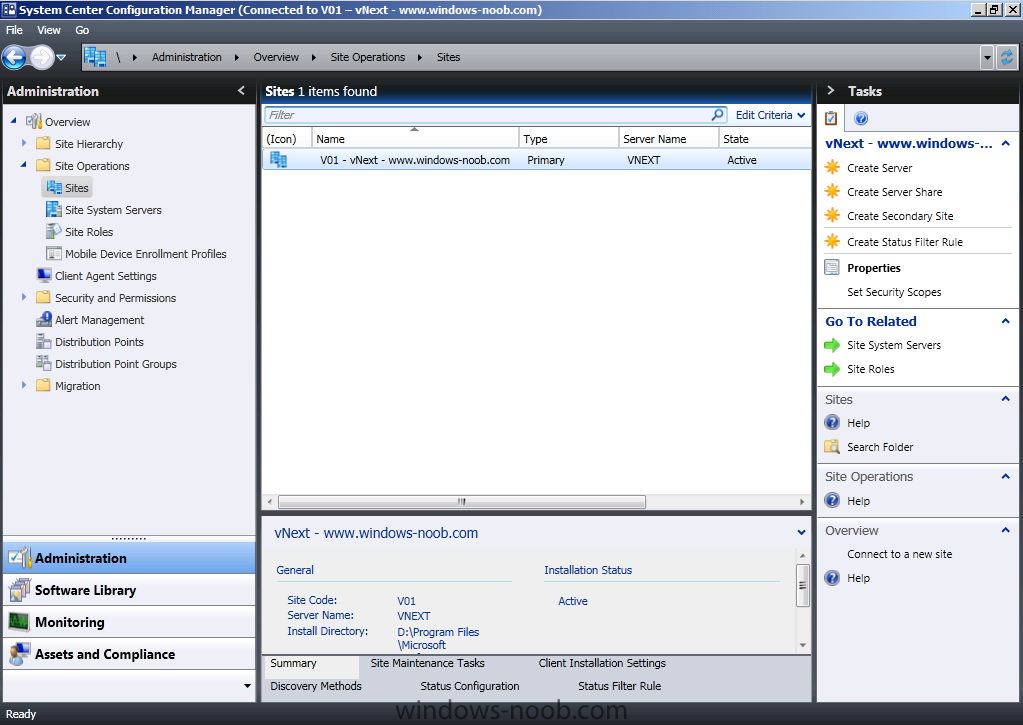Click Administration in the breadcrumb
Screen dimensions: 1023x725
(x=187, y=57)
